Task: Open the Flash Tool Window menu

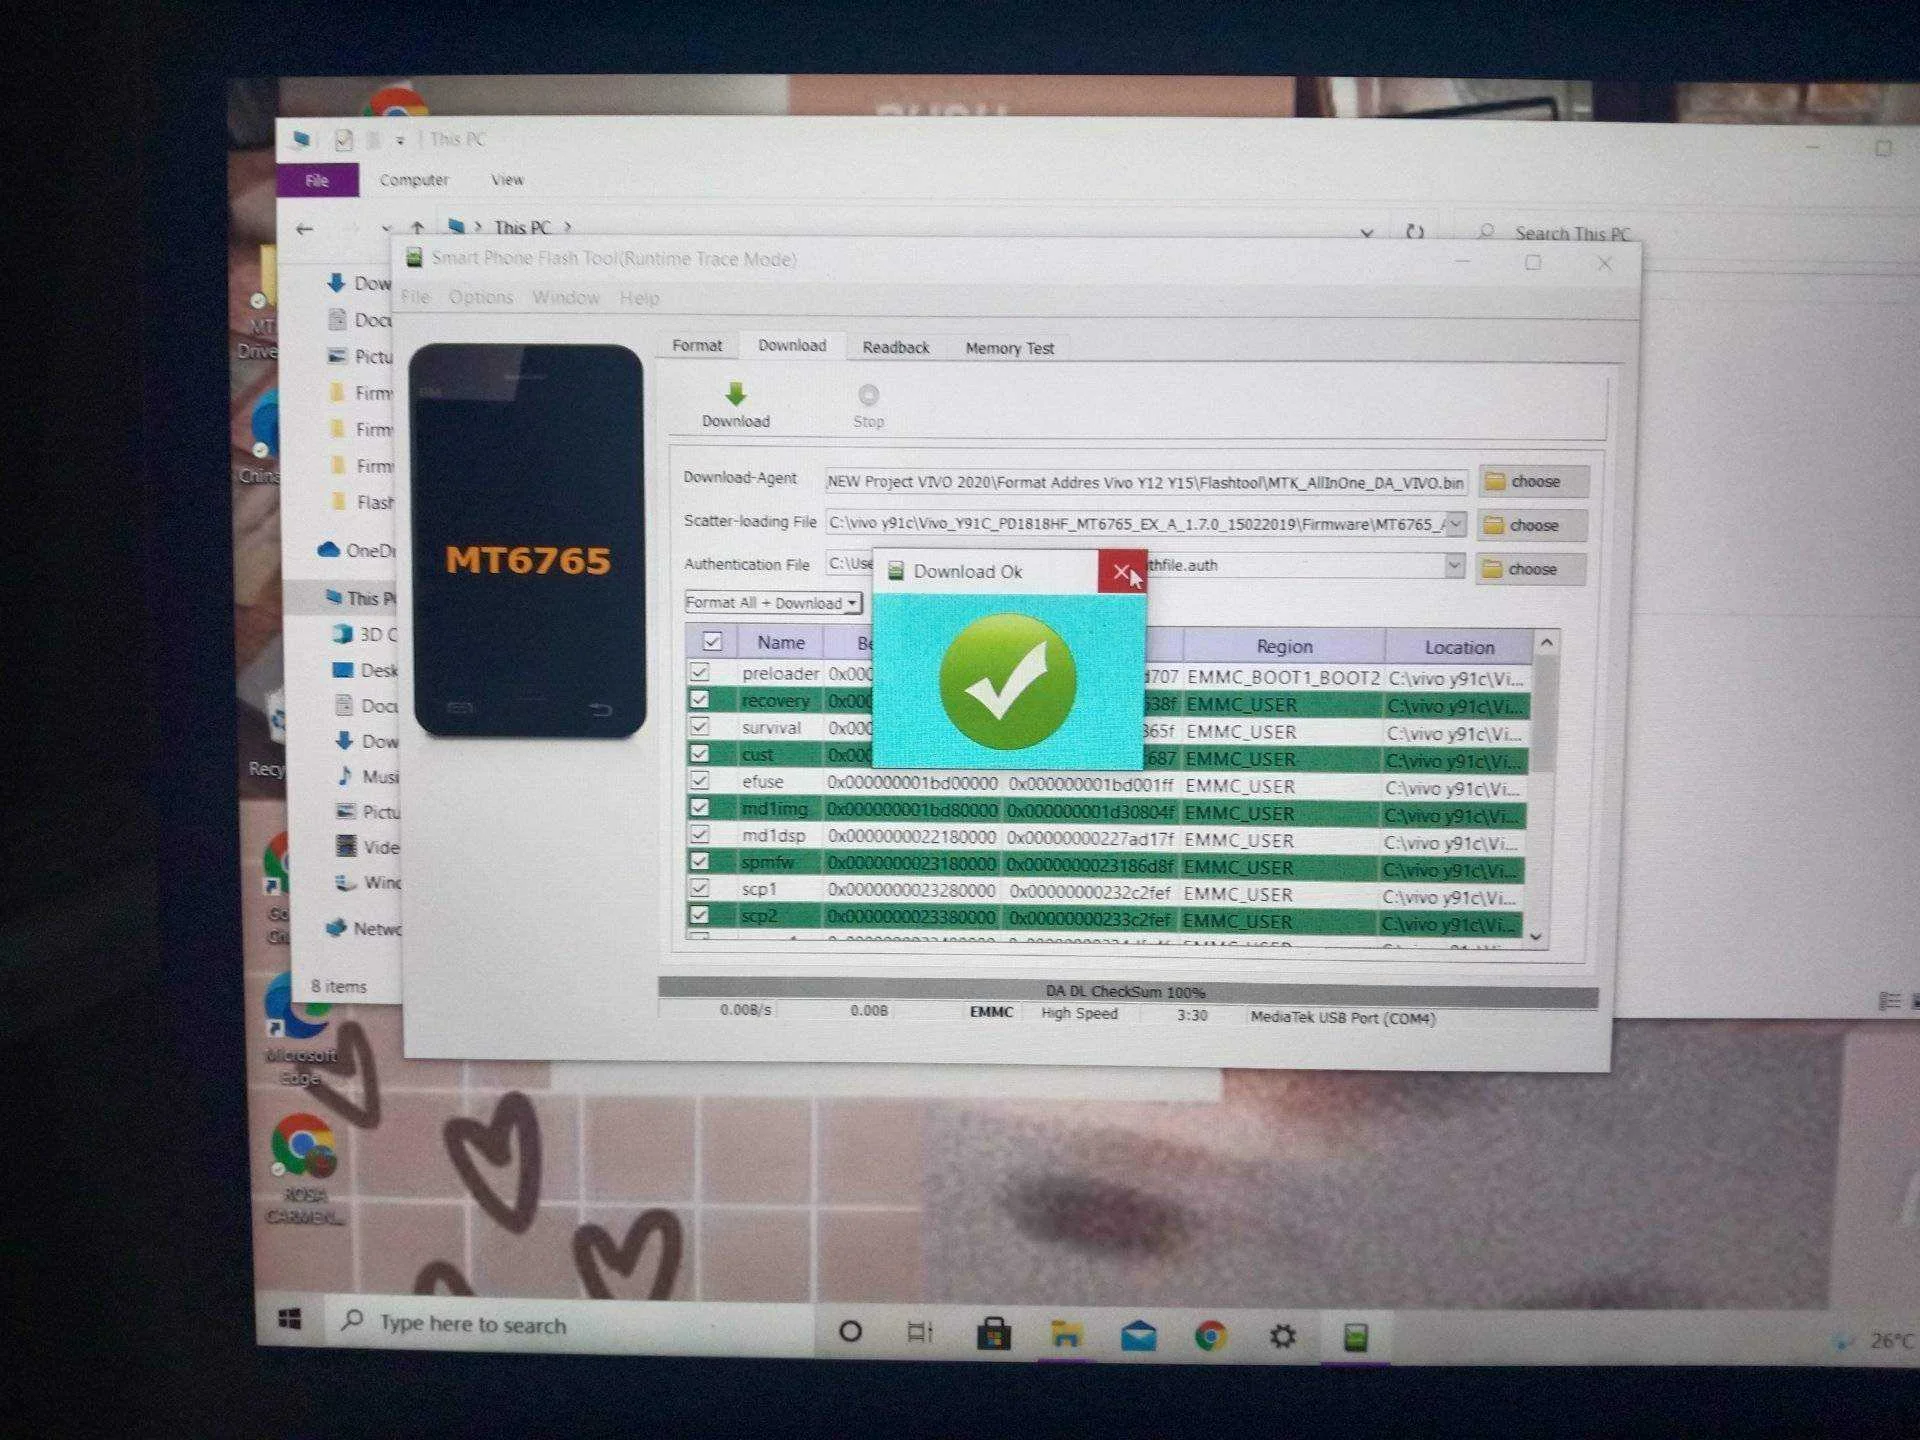Action: [x=566, y=298]
